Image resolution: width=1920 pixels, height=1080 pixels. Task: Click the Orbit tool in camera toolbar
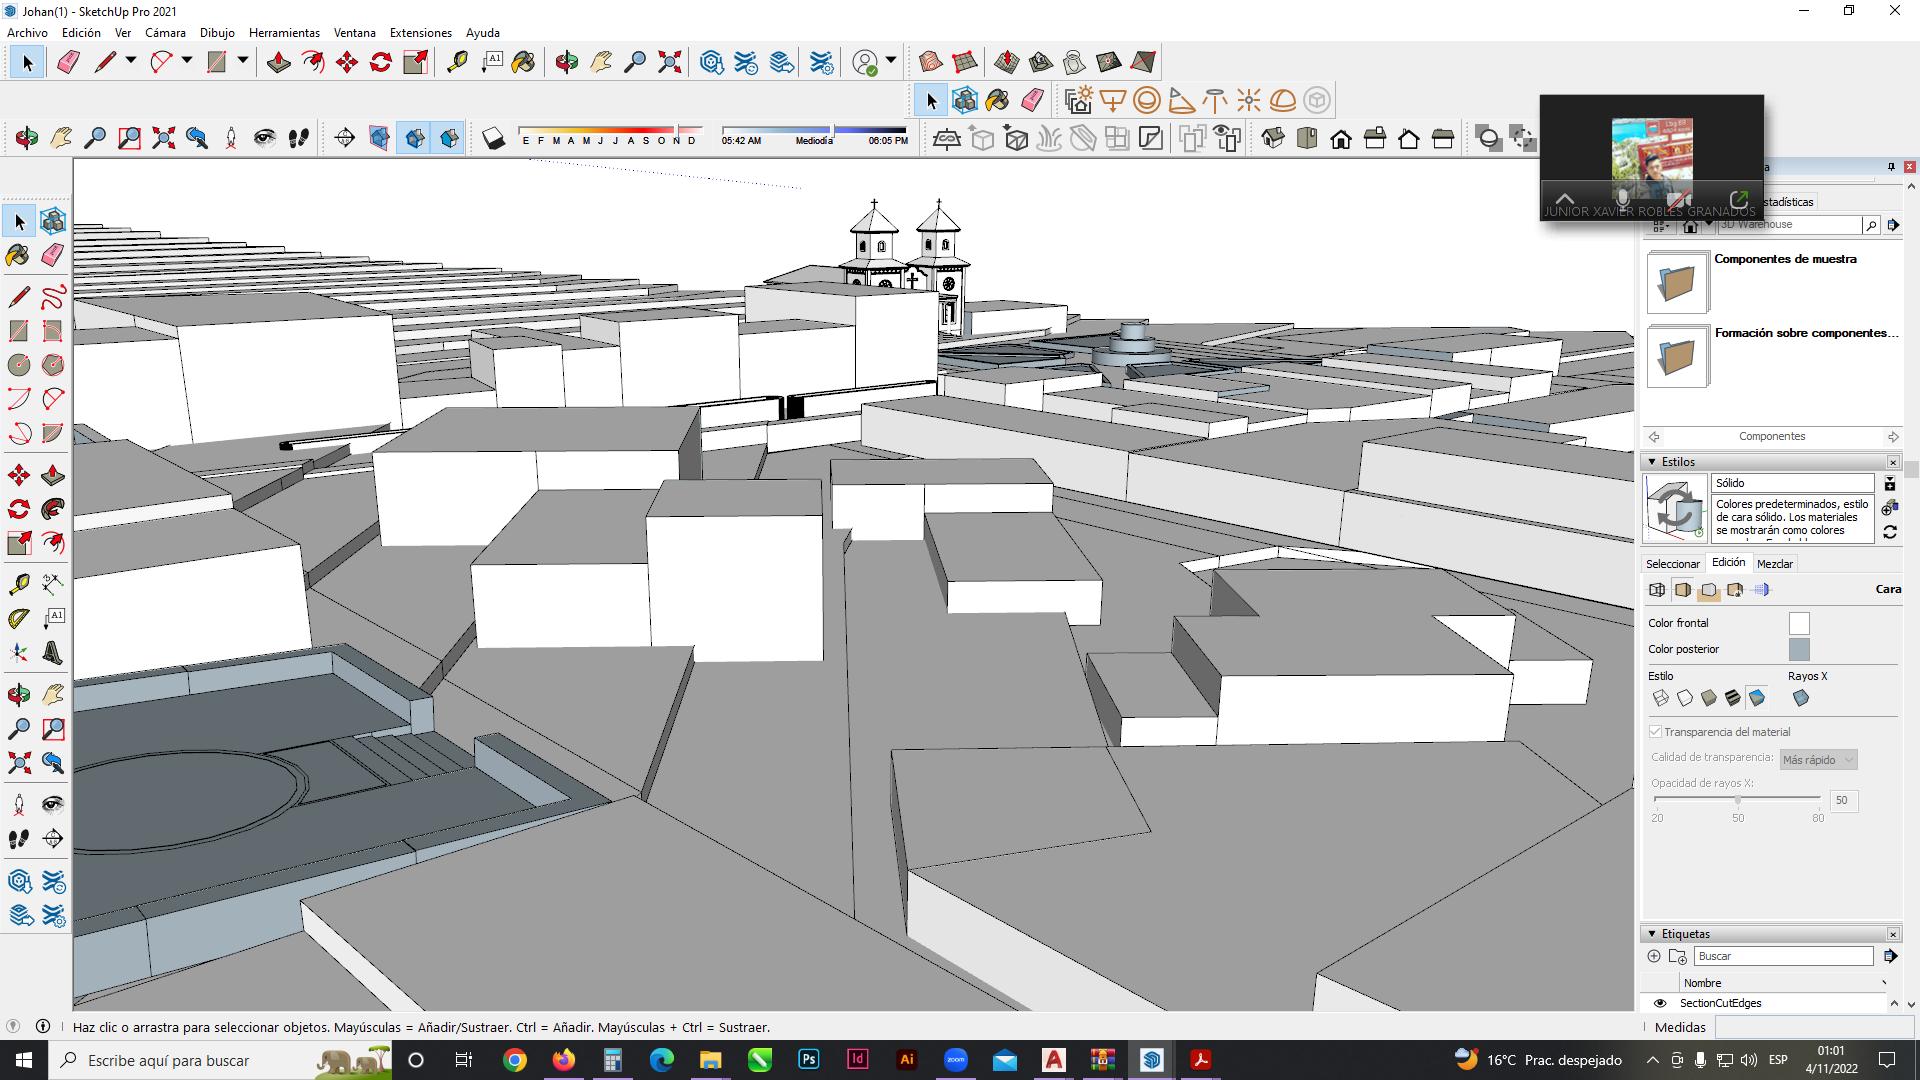point(27,138)
